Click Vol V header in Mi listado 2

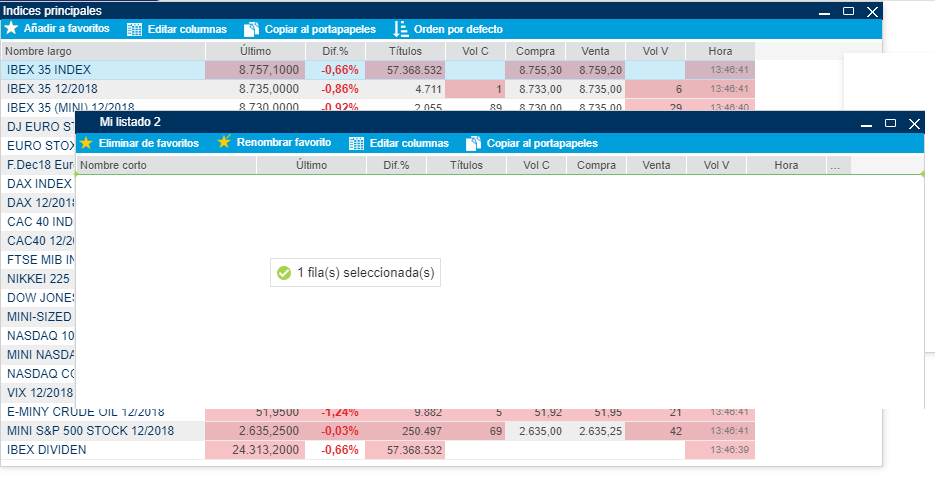(716, 165)
